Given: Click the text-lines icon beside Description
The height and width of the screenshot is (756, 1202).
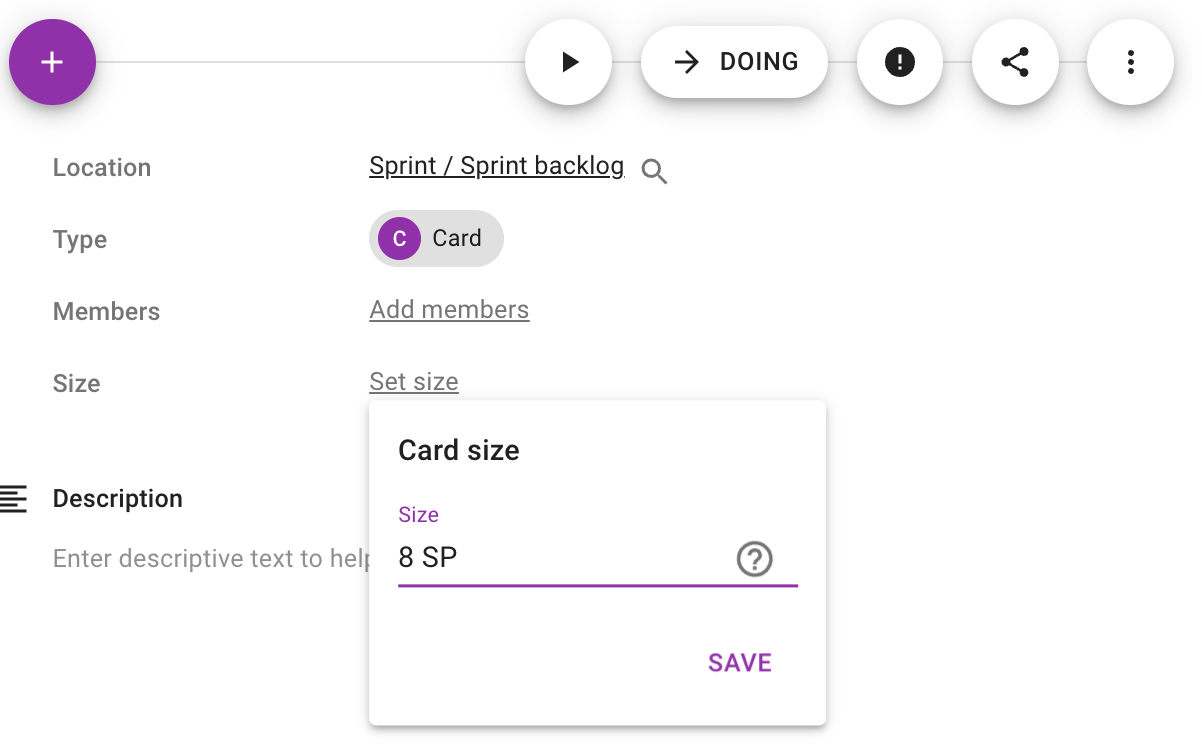Looking at the screenshot, I should (14, 498).
